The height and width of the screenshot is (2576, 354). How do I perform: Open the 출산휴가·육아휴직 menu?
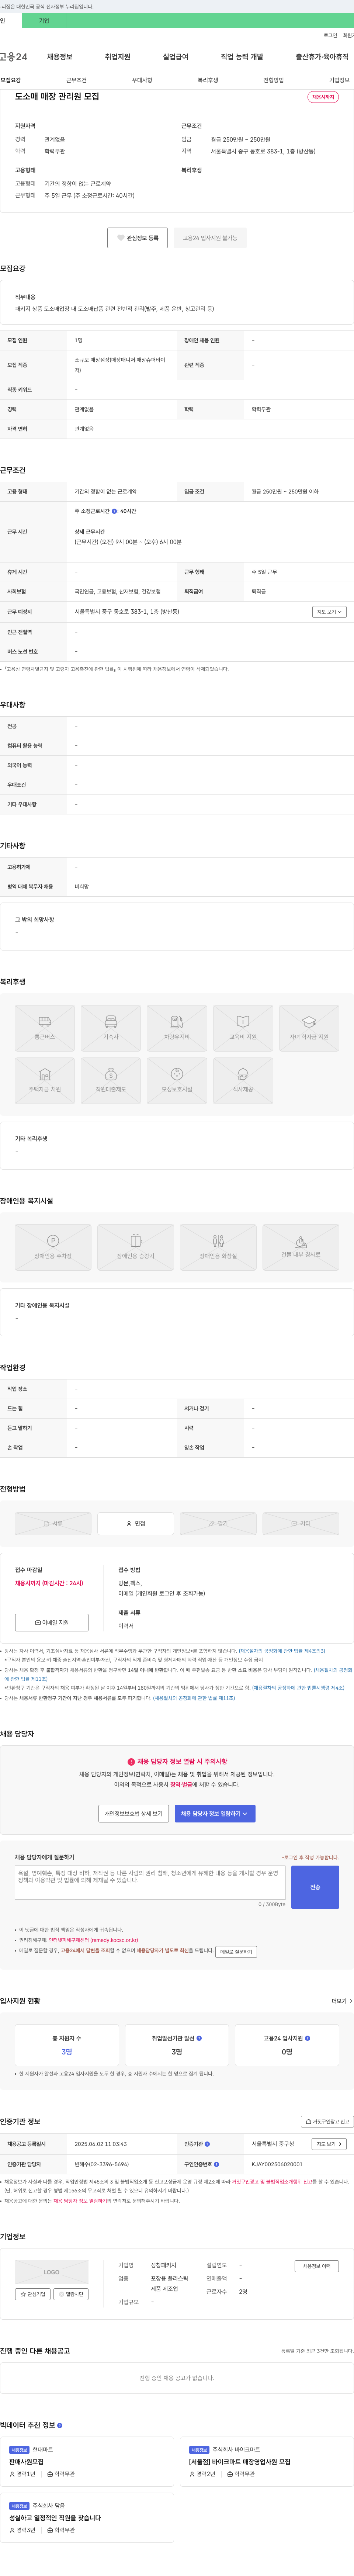tap(322, 57)
